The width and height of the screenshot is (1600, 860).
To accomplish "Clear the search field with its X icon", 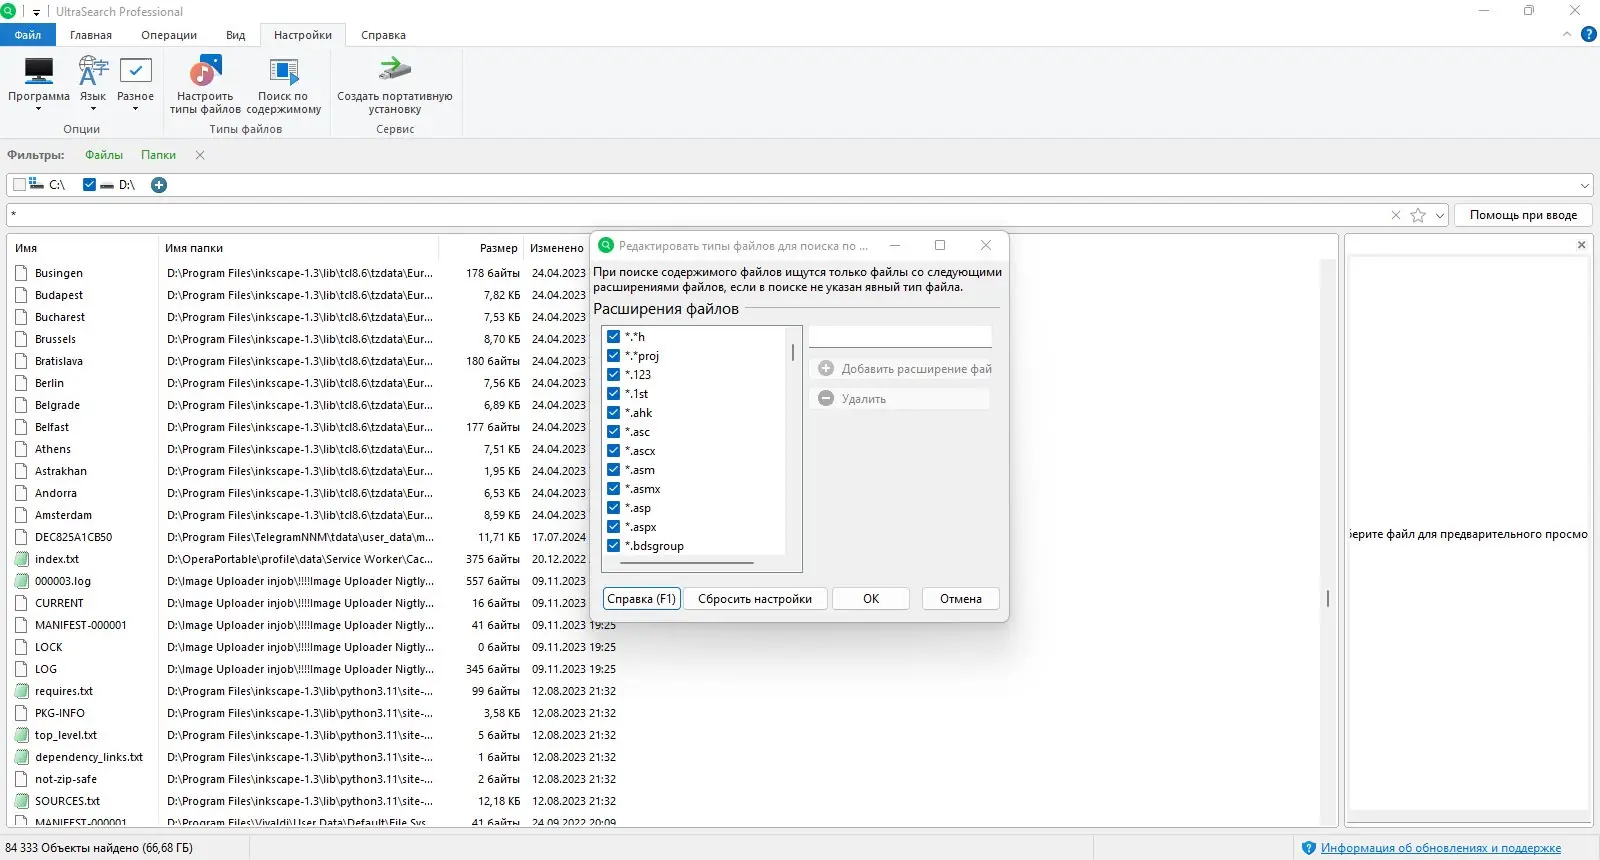I will tap(1396, 215).
